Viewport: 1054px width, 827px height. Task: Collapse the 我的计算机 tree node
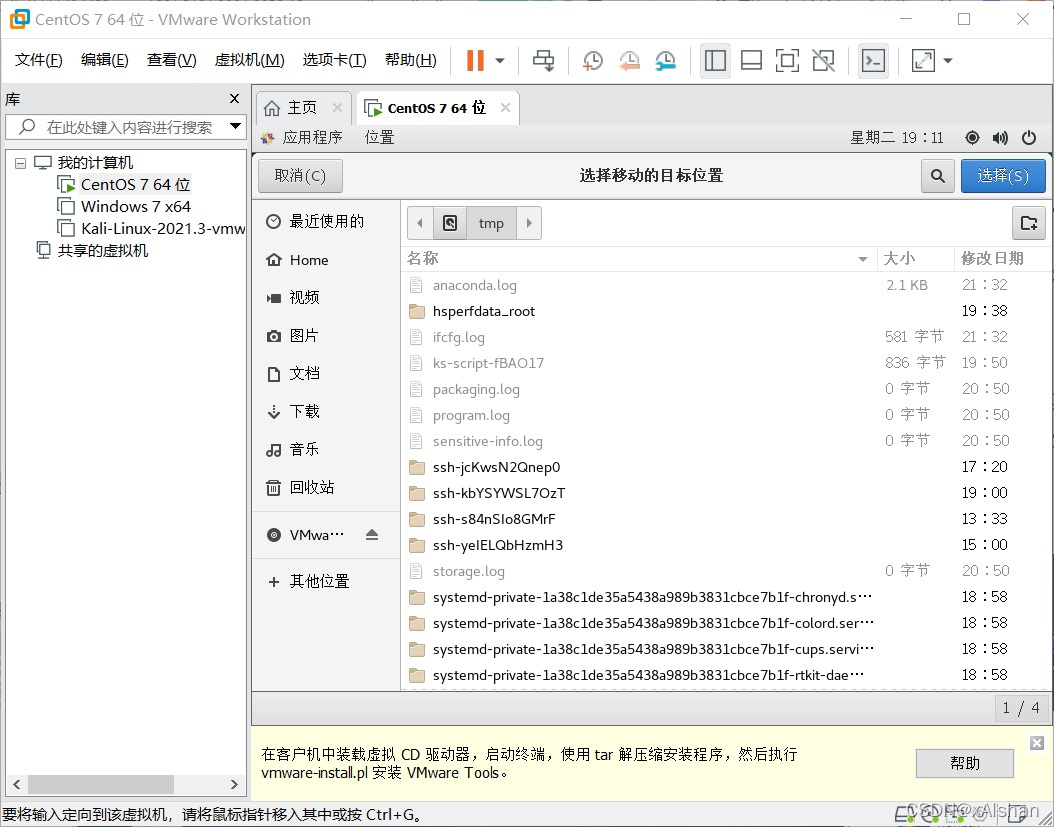click(x=20, y=162)
